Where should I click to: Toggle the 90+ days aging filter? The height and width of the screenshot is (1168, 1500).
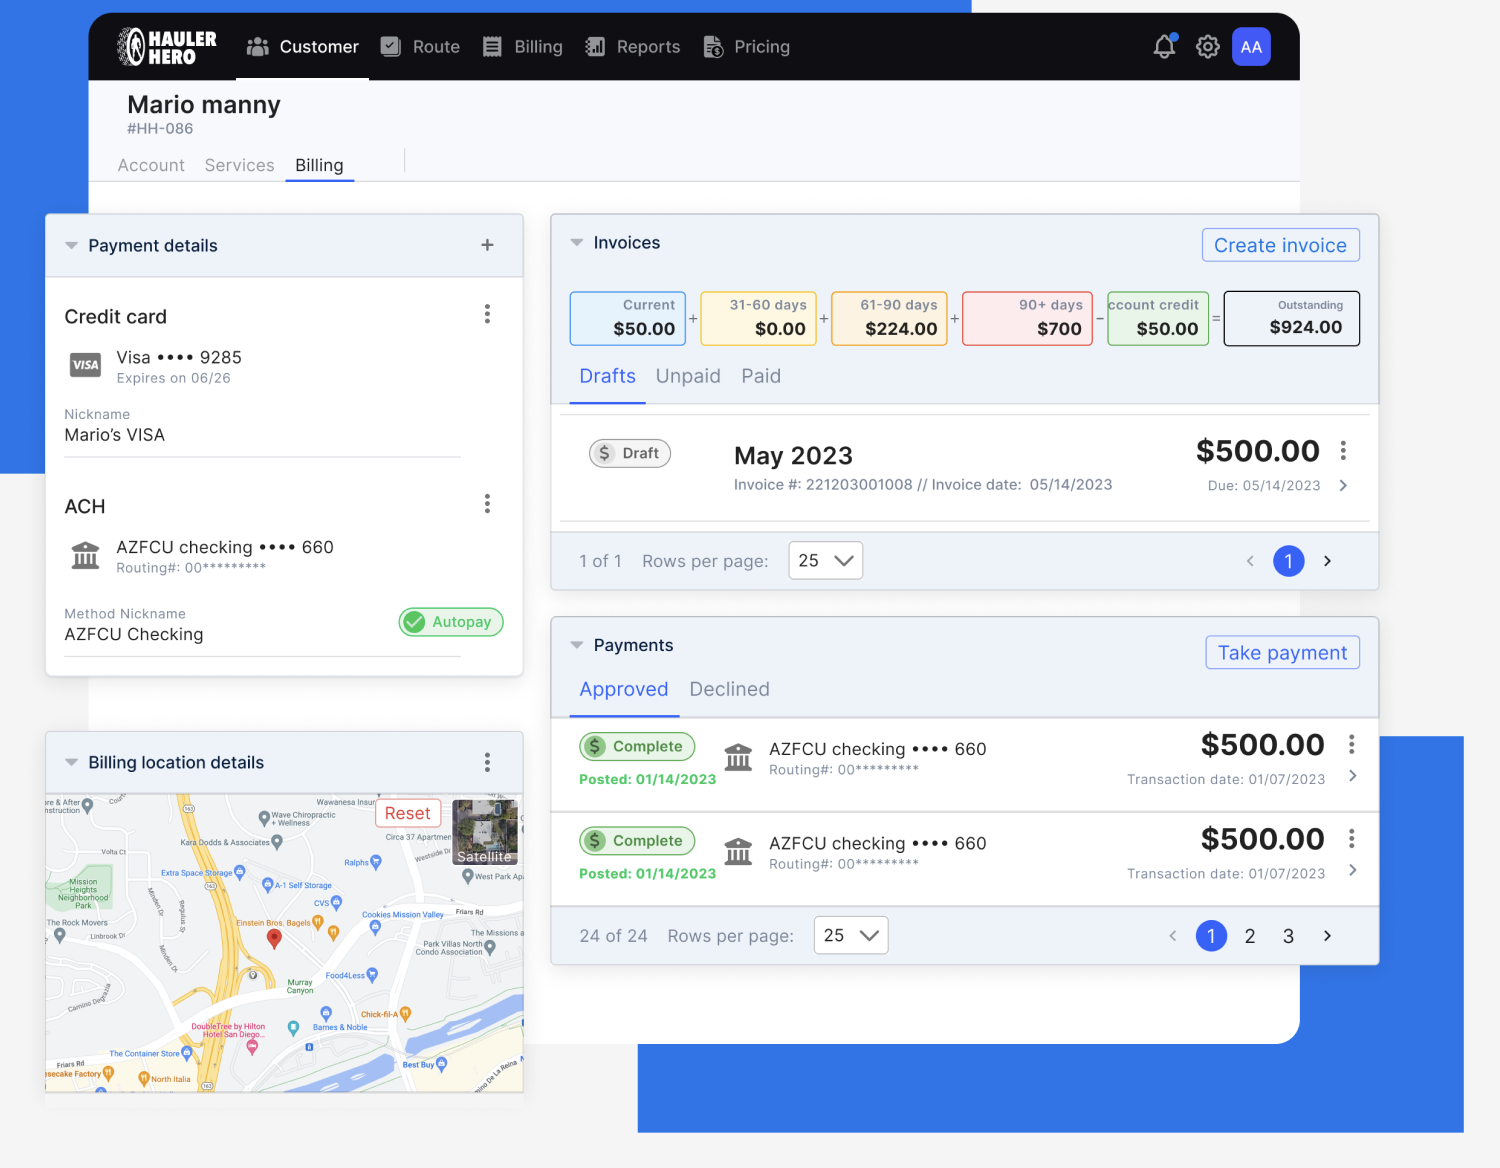click(1027, 318)
